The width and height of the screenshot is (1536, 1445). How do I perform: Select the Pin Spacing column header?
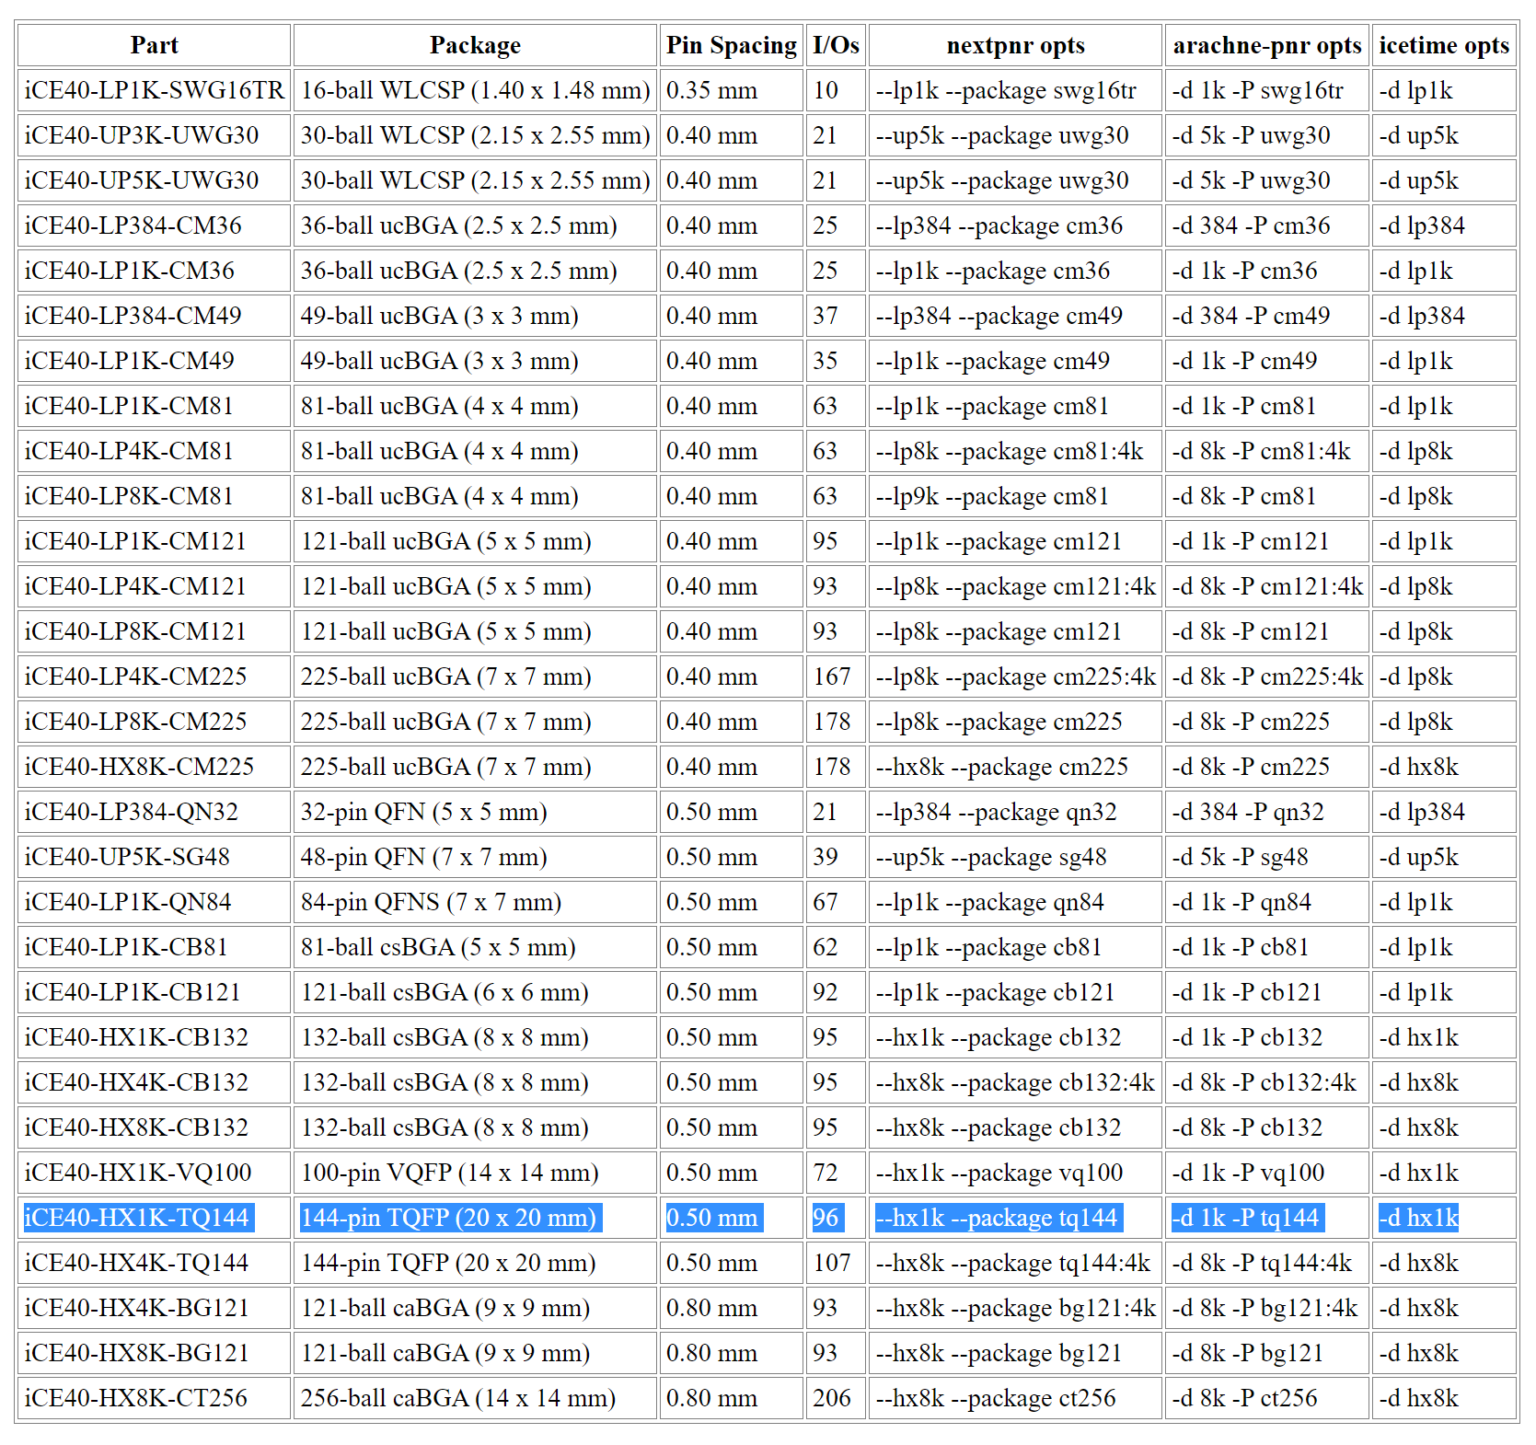(x=731, y=45)
